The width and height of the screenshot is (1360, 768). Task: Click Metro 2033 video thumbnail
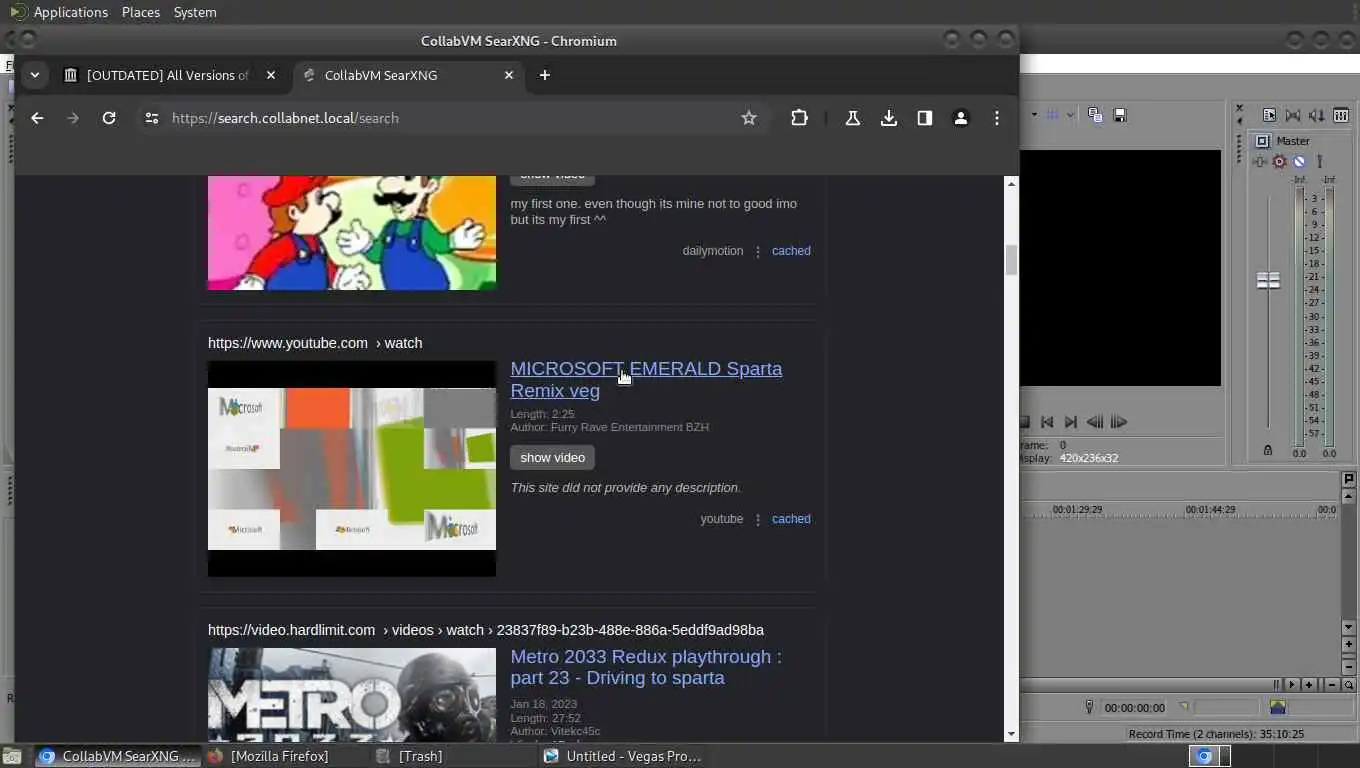pyautogui.click(x=352, y=695)
